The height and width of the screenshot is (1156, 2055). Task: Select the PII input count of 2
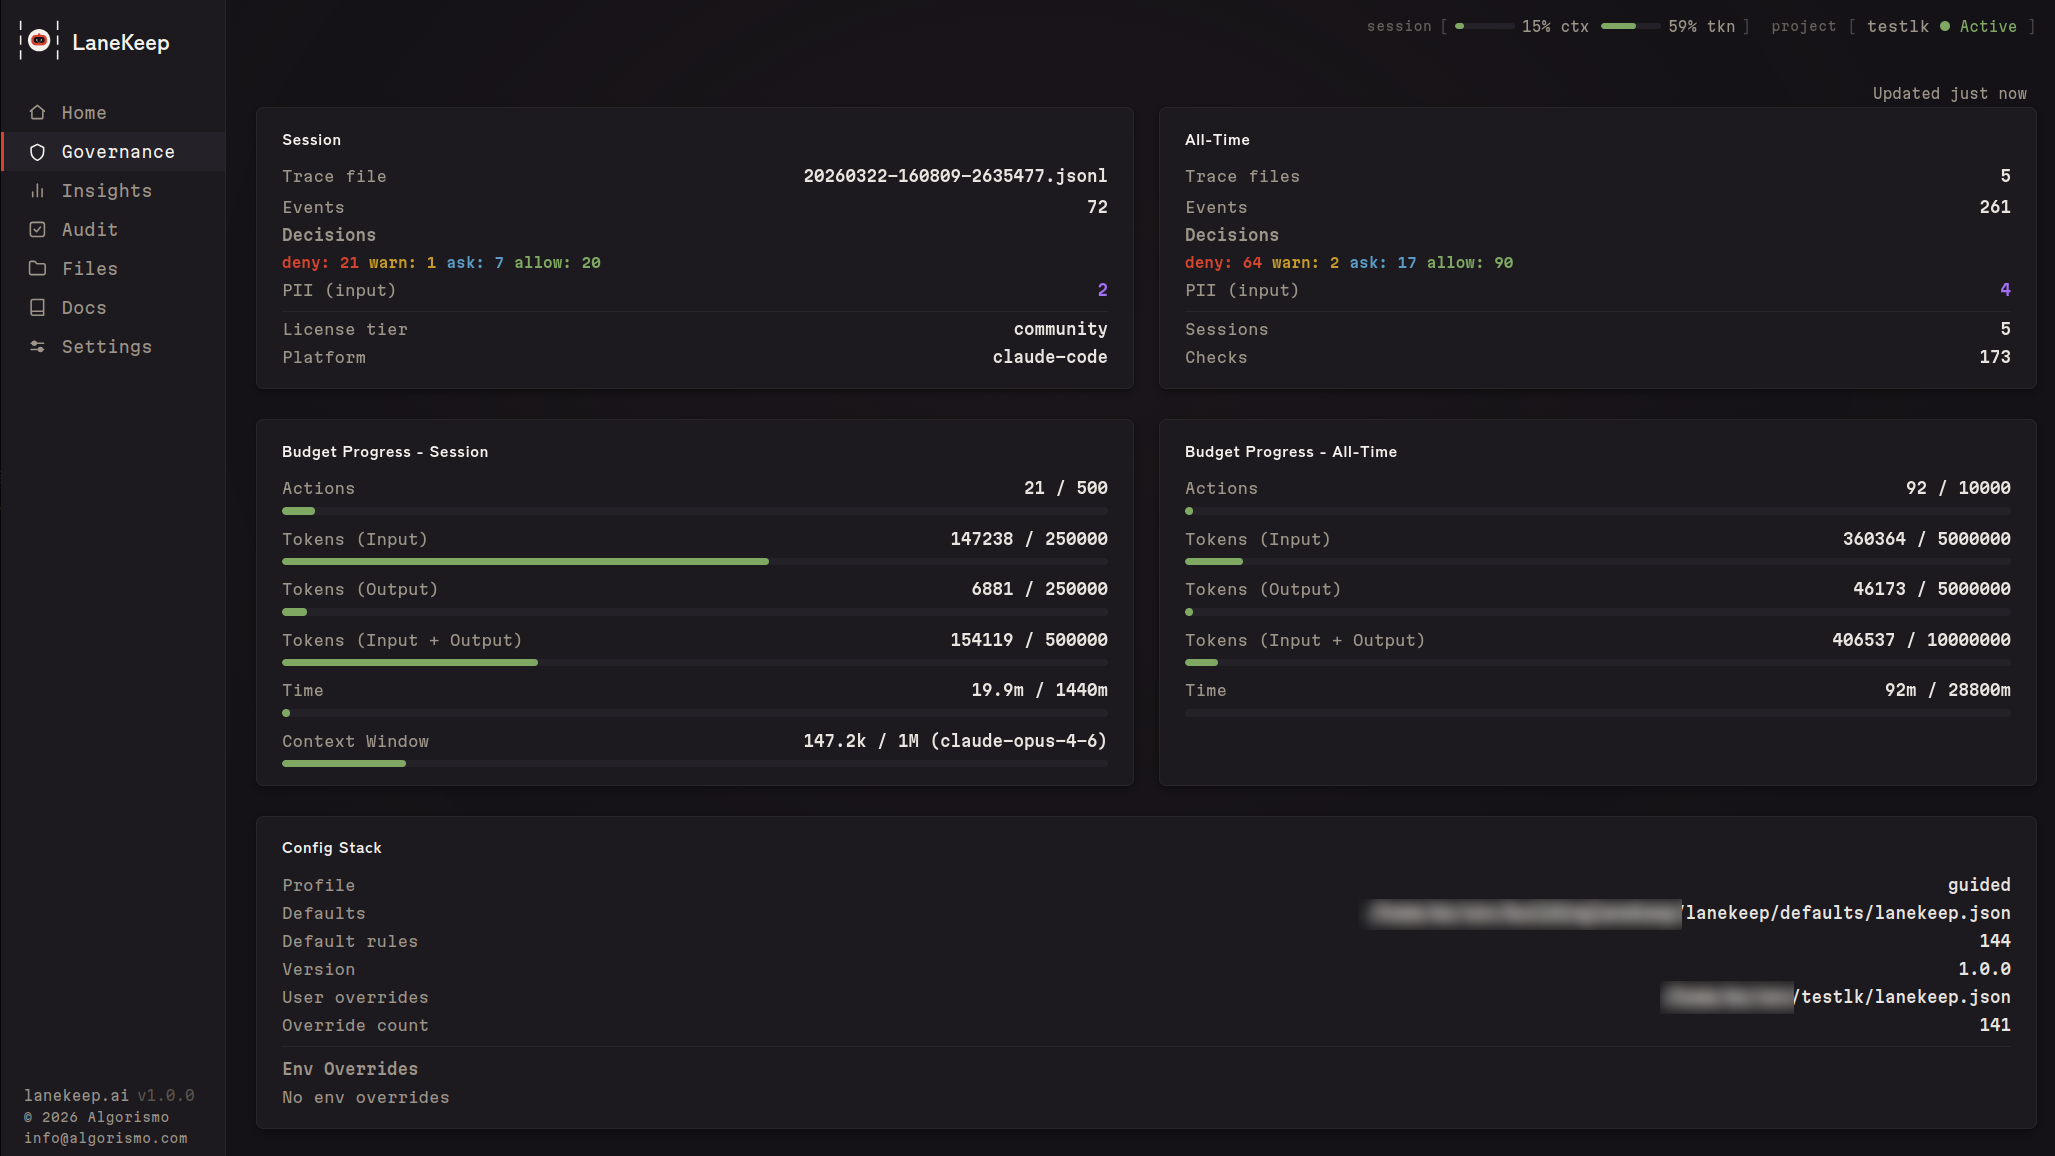(x=1102, y=290)
